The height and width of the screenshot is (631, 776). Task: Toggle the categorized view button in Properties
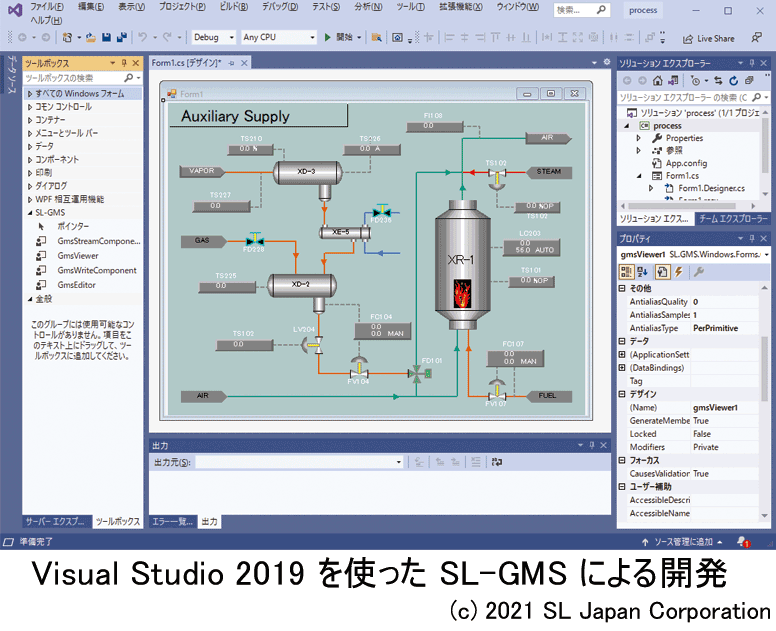click(x=626, y=272)
